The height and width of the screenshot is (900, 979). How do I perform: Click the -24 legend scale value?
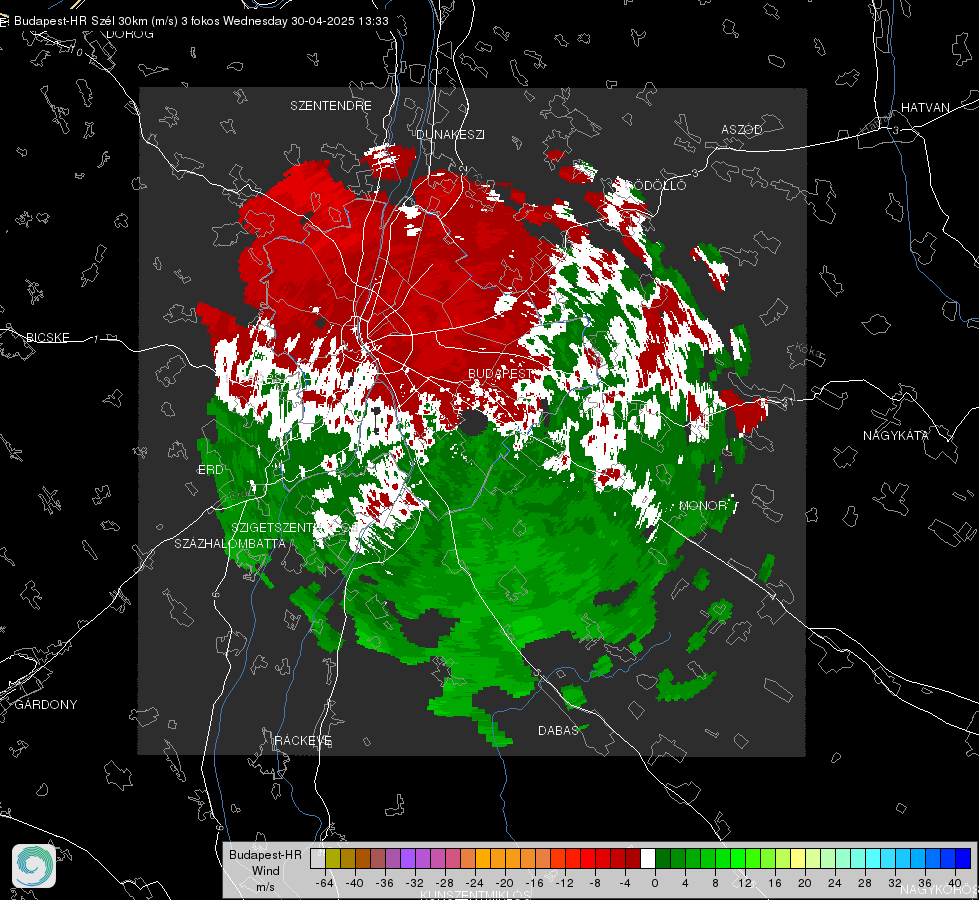pyautogui.click(x=475, y=883)
